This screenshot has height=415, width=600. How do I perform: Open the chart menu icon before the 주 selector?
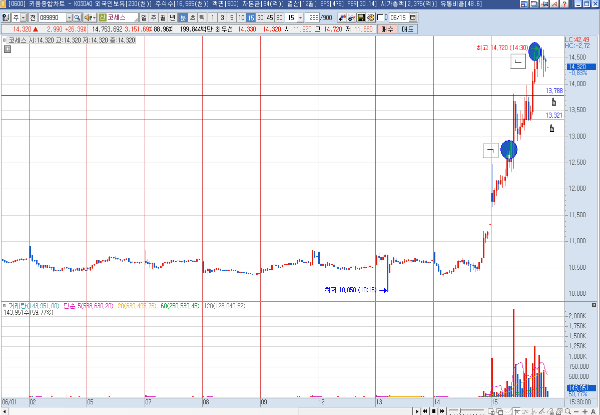[x=6, y=18]
